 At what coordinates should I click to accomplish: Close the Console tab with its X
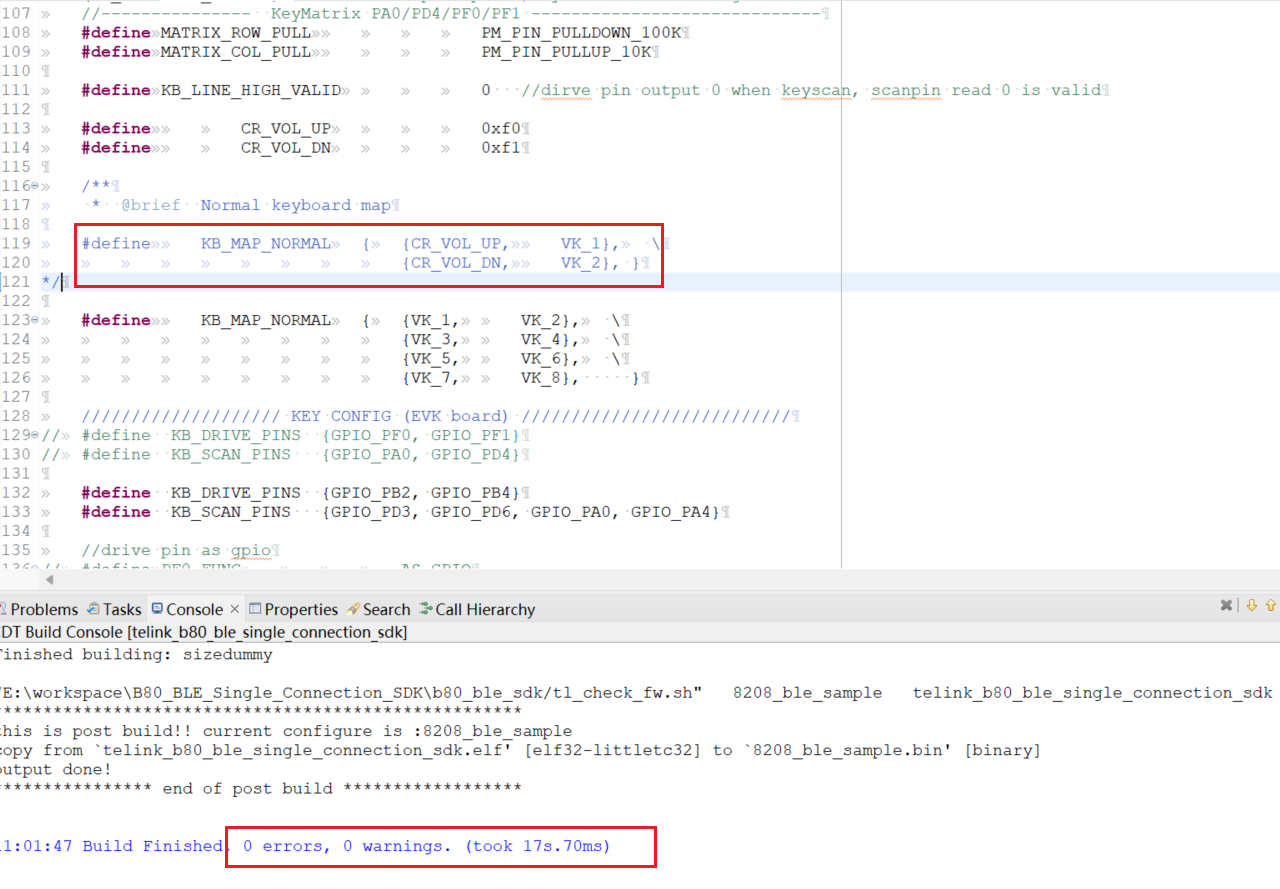235,609
